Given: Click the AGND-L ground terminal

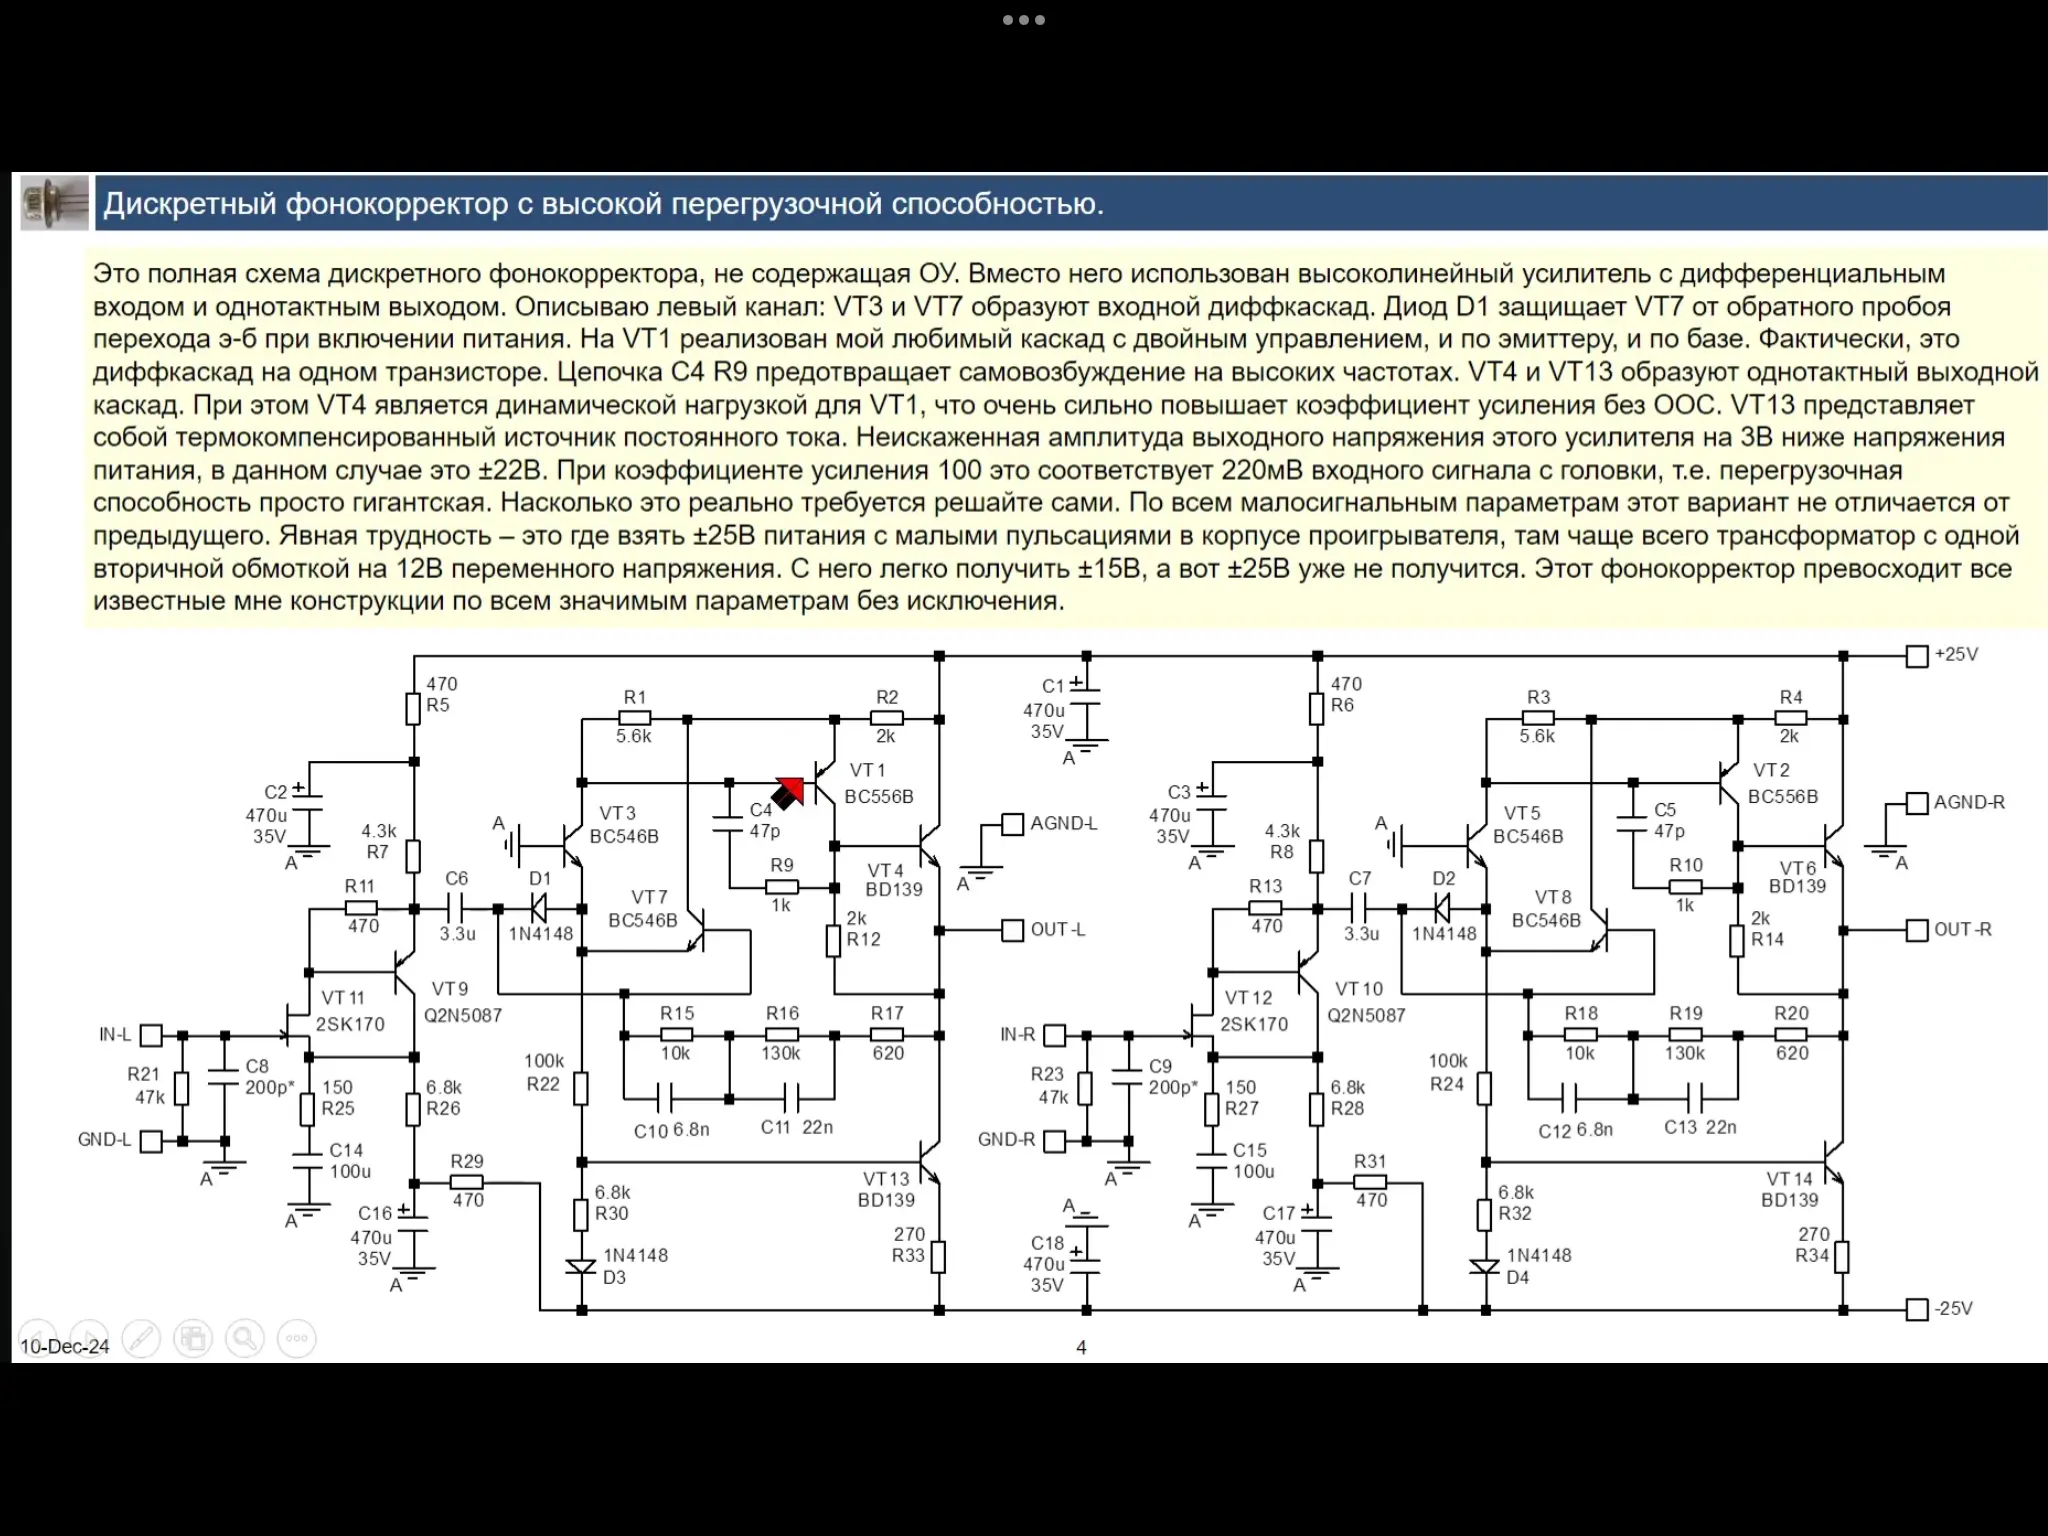Looking at the screenshot, I should 1013,824.
